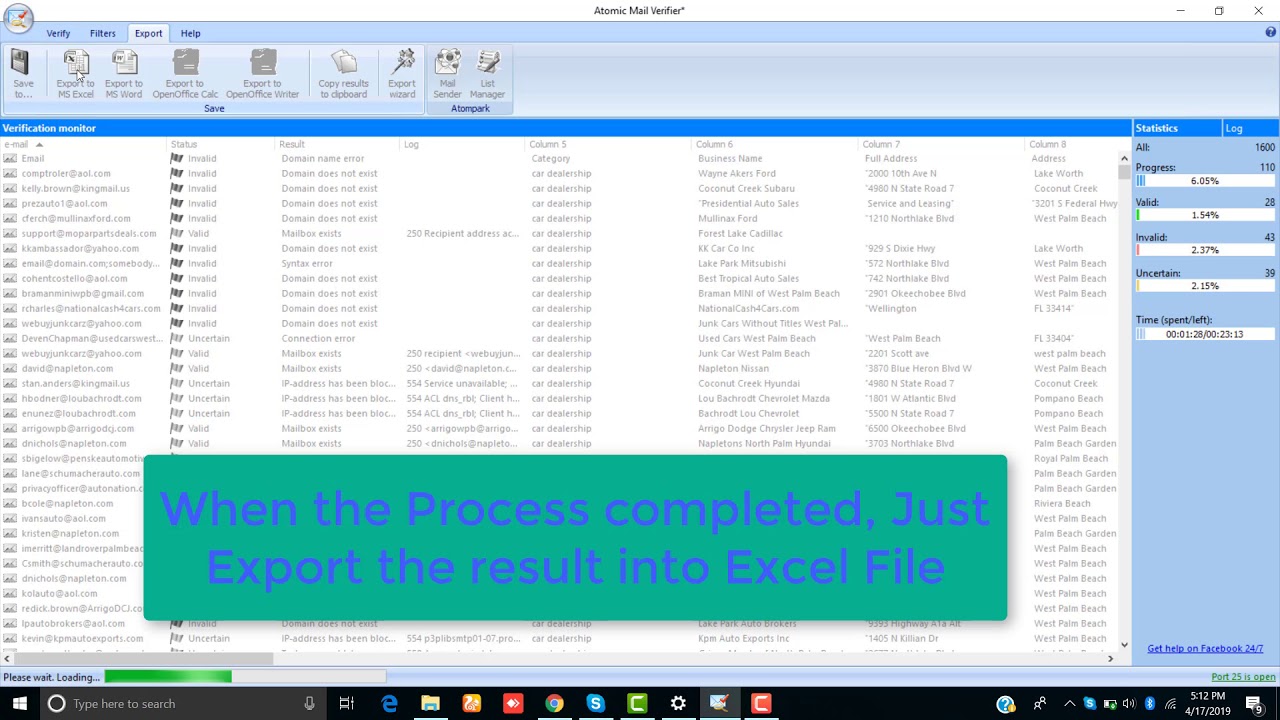Open Settings gear in taskbar
This screenshot has width=1280, height=720.
678,703
